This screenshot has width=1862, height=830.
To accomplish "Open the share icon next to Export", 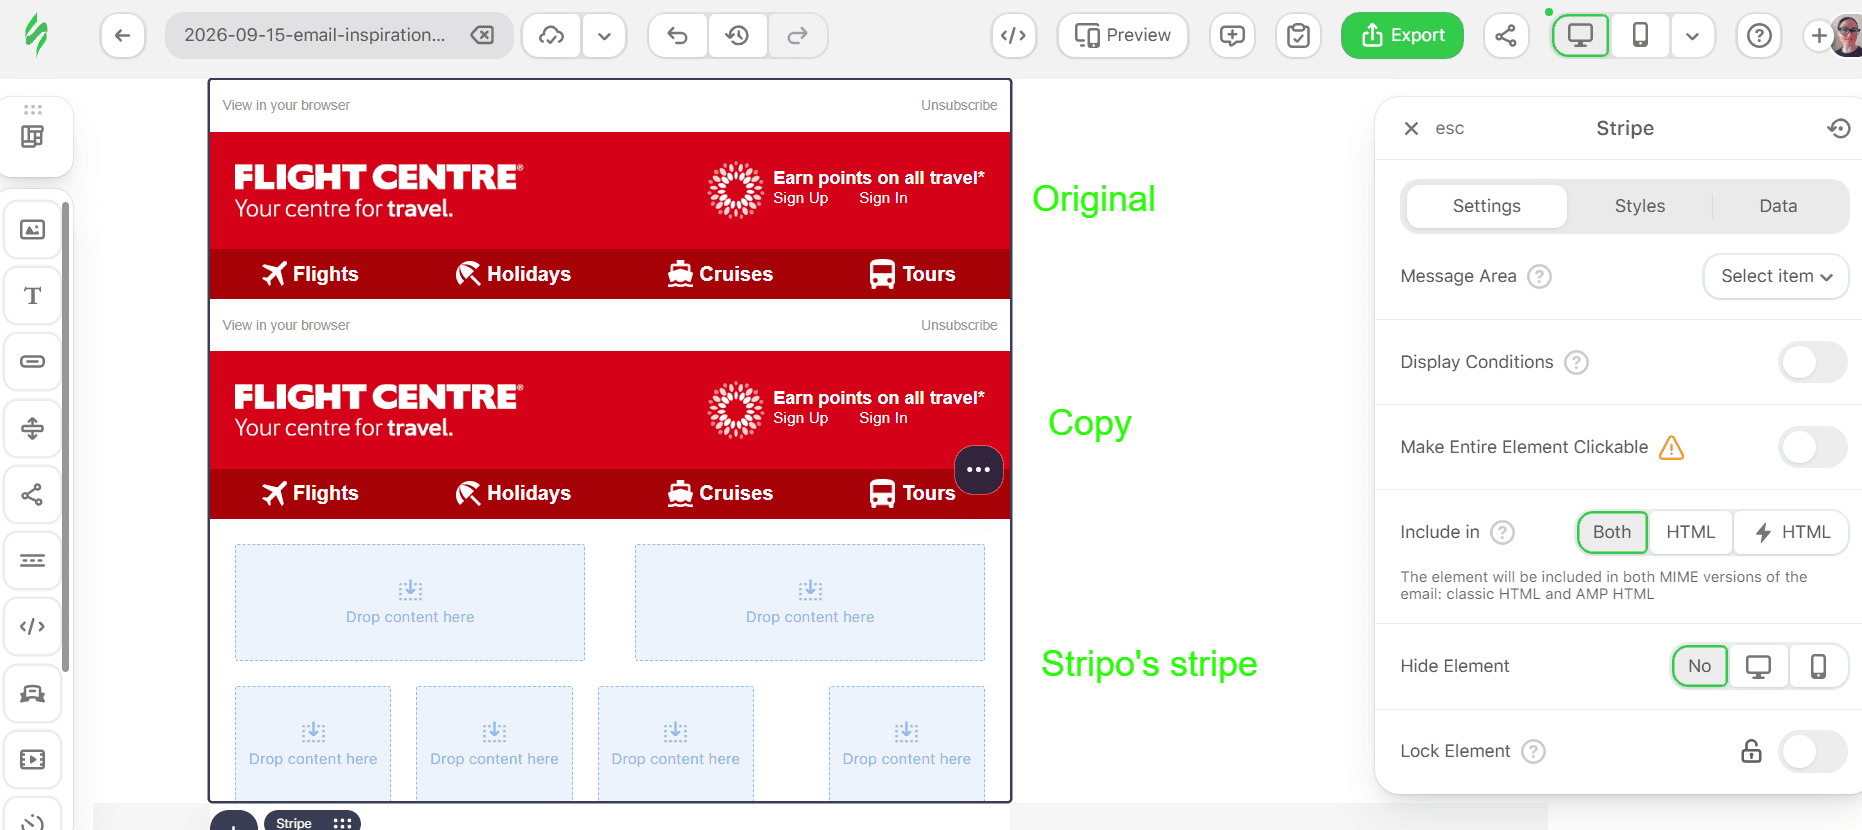I will pos(1506,36).
